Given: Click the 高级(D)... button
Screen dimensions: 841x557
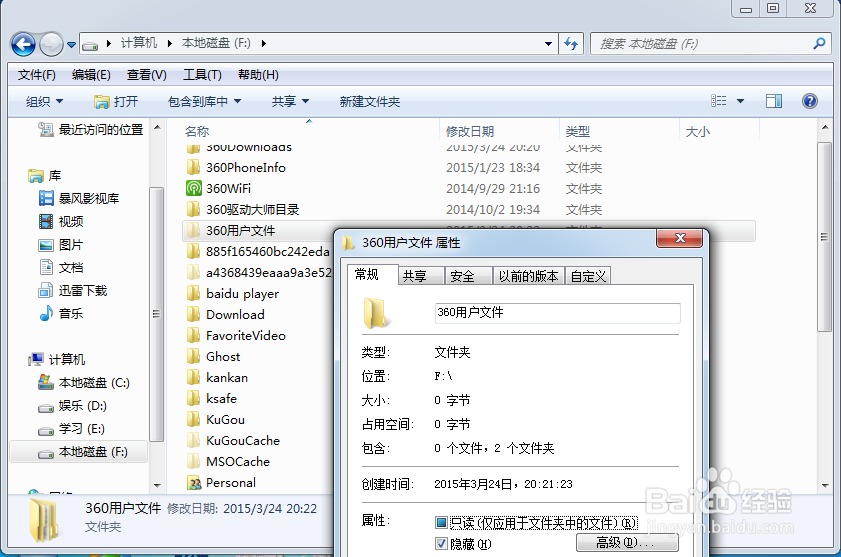Looking at the screenshot, I should click(x=627, y=543).
